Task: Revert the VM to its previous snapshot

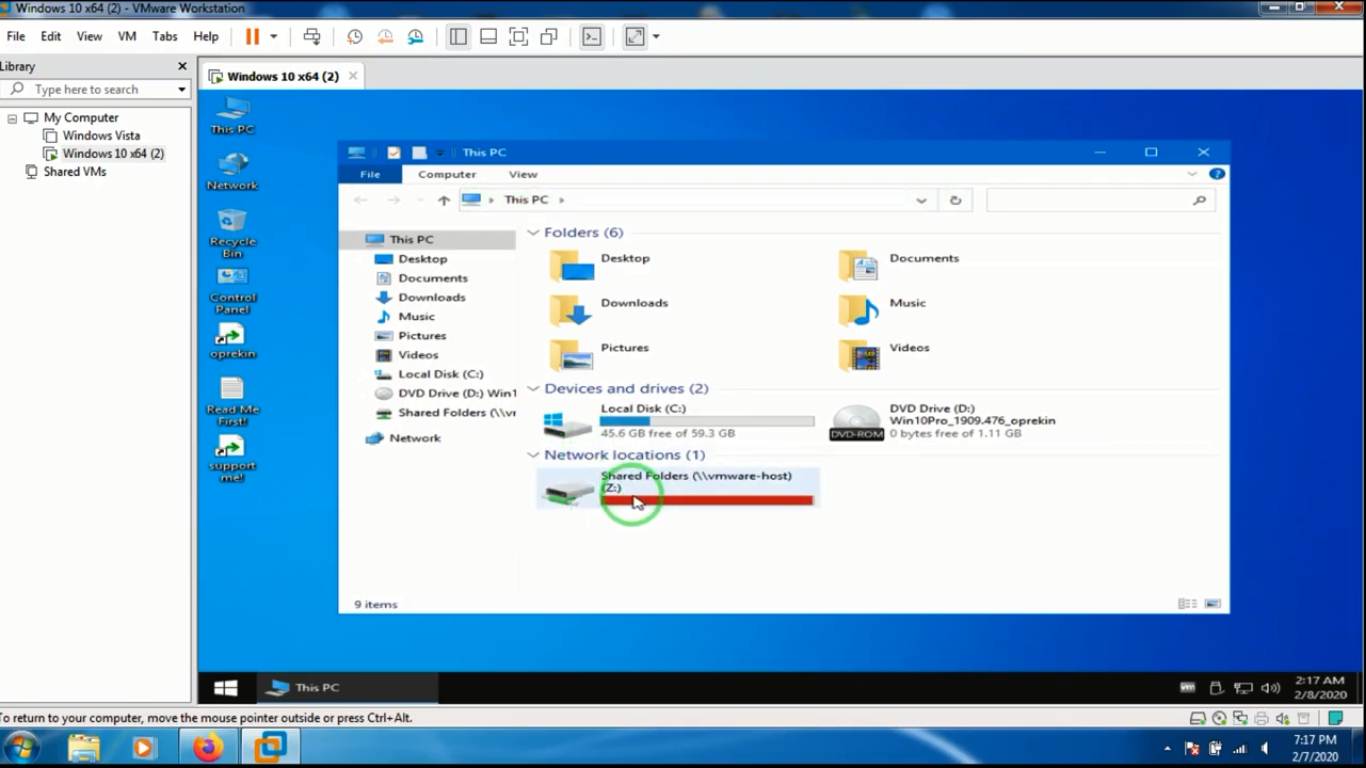Action: coord(385,37)
